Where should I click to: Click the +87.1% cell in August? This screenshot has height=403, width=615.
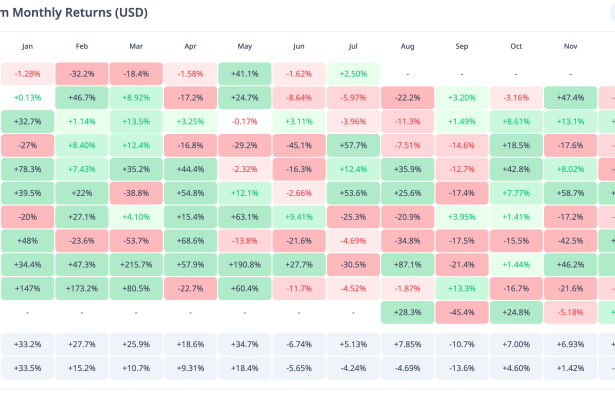click(x=407, y=264)
